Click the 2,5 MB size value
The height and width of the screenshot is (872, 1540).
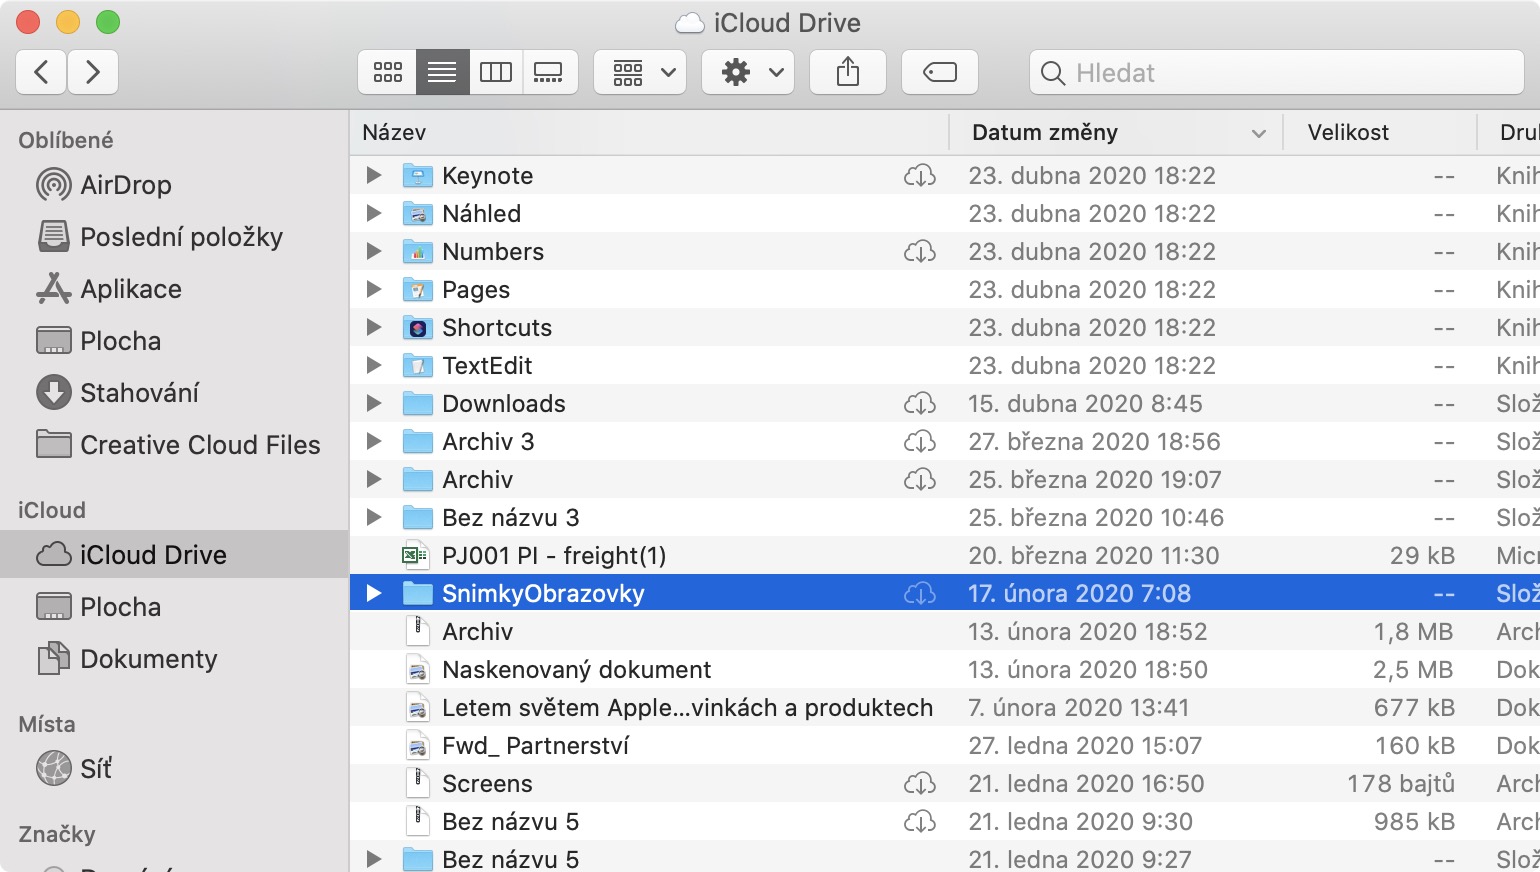pos(1413,670)
